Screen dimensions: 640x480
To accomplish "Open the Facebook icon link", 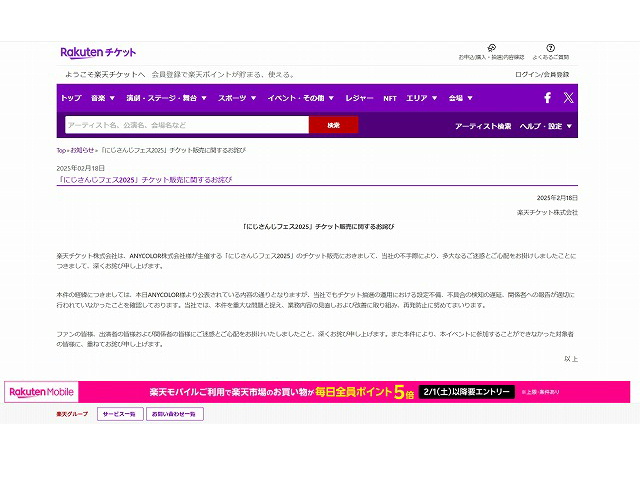I will tap(548, 98).
